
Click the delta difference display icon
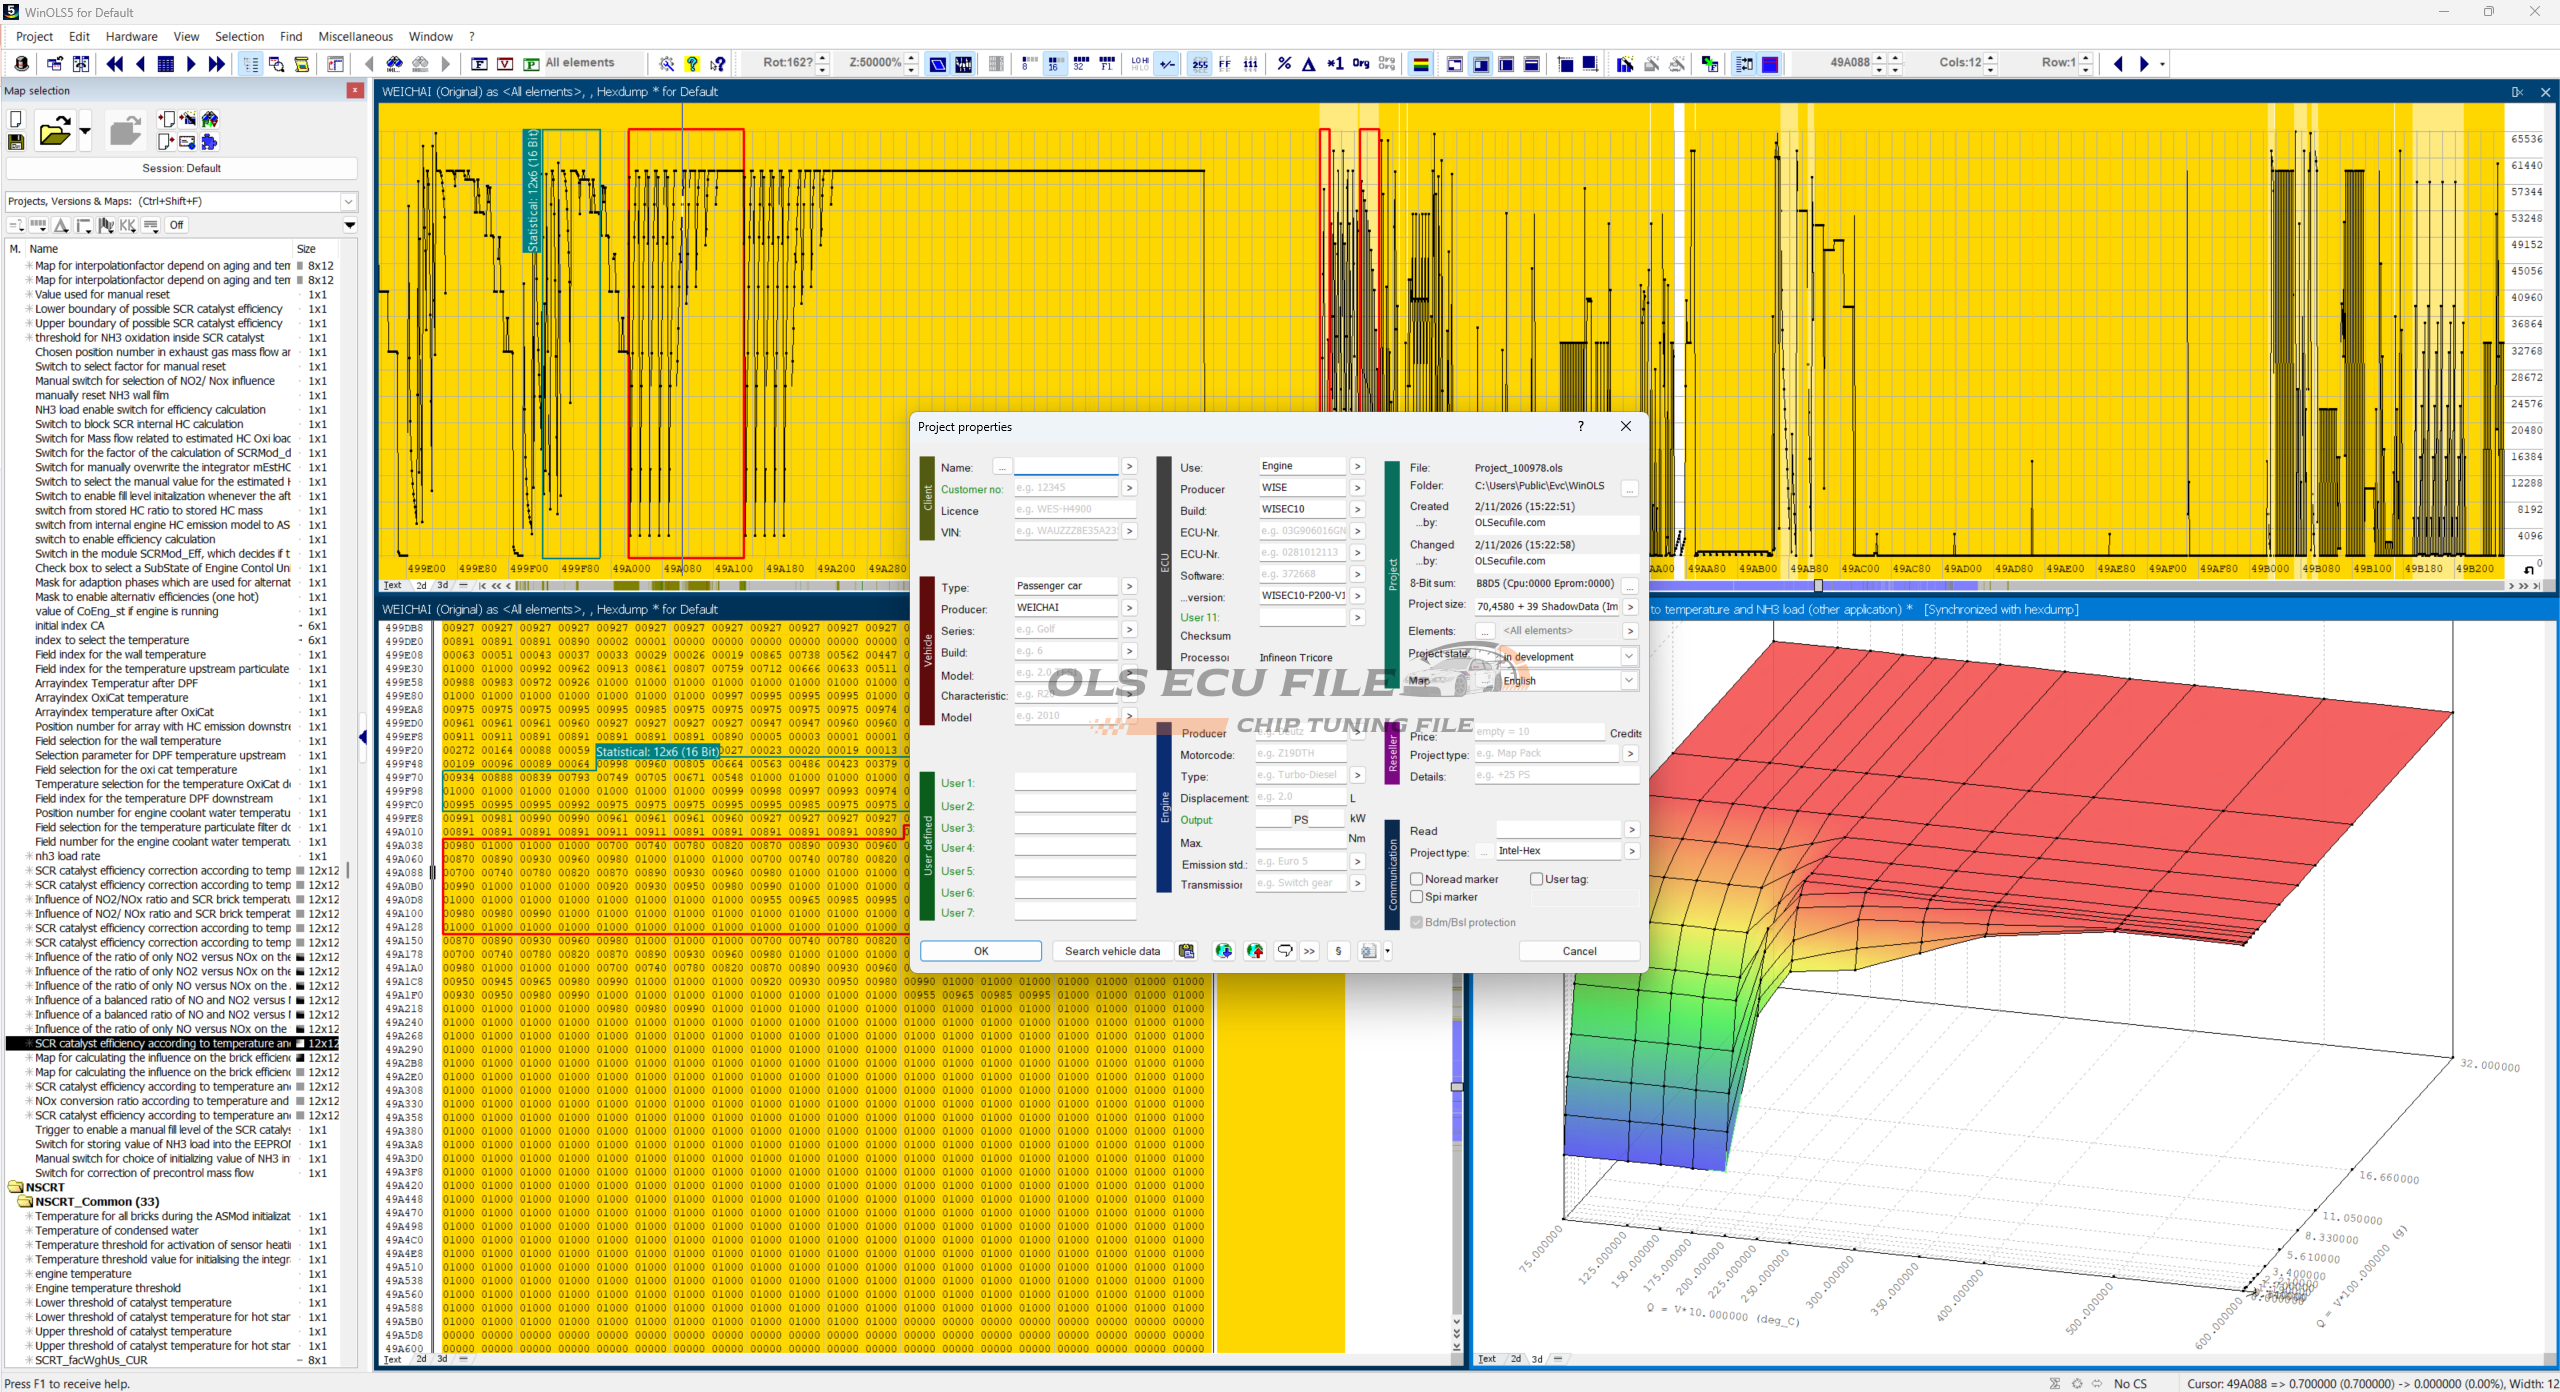coord(1309,64)
